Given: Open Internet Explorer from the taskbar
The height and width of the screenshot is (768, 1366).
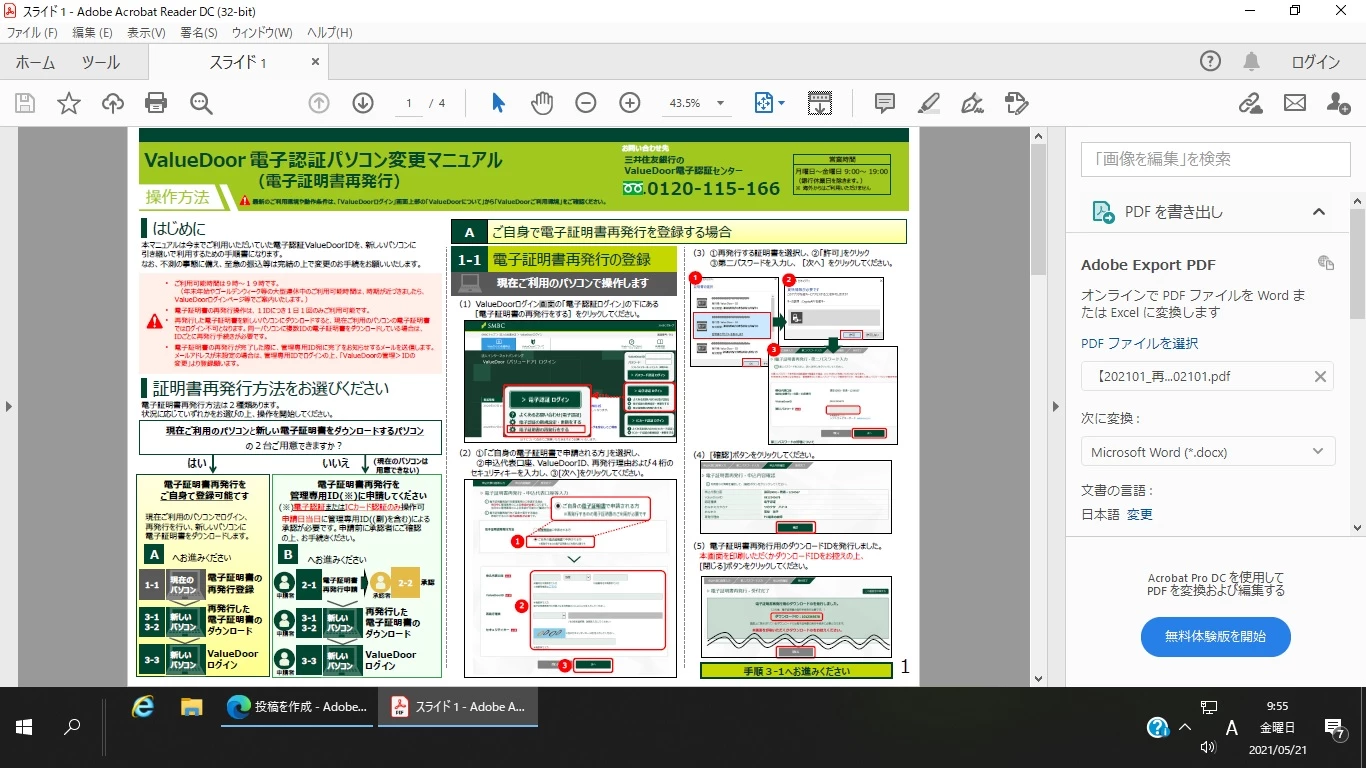Looking at the screenshot, I should click(143, 707).
